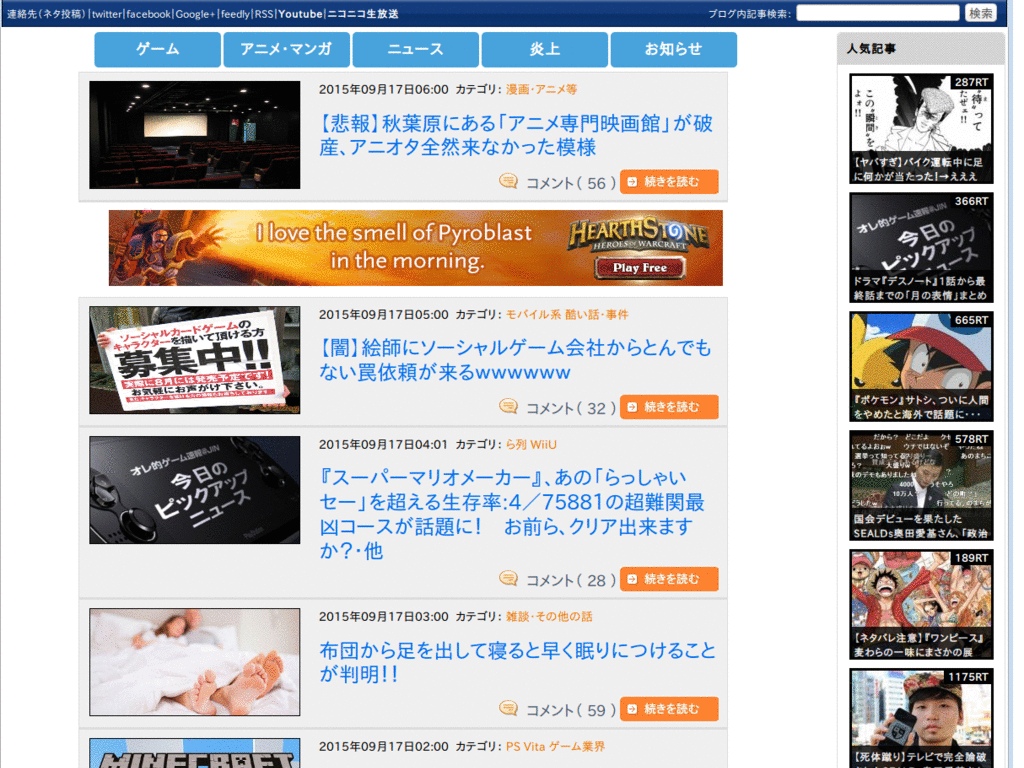Open the RSS feed link

pyautogui.click(x=264, y=14)
